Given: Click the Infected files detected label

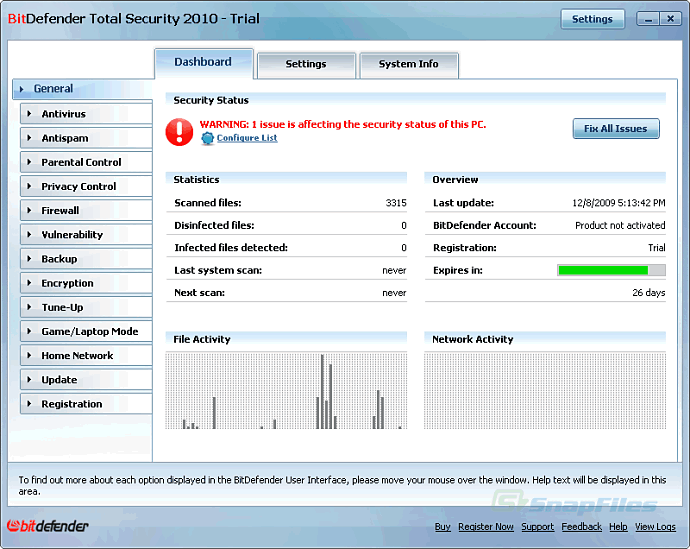Looking at the screenshot, I should tap(231, 248).
